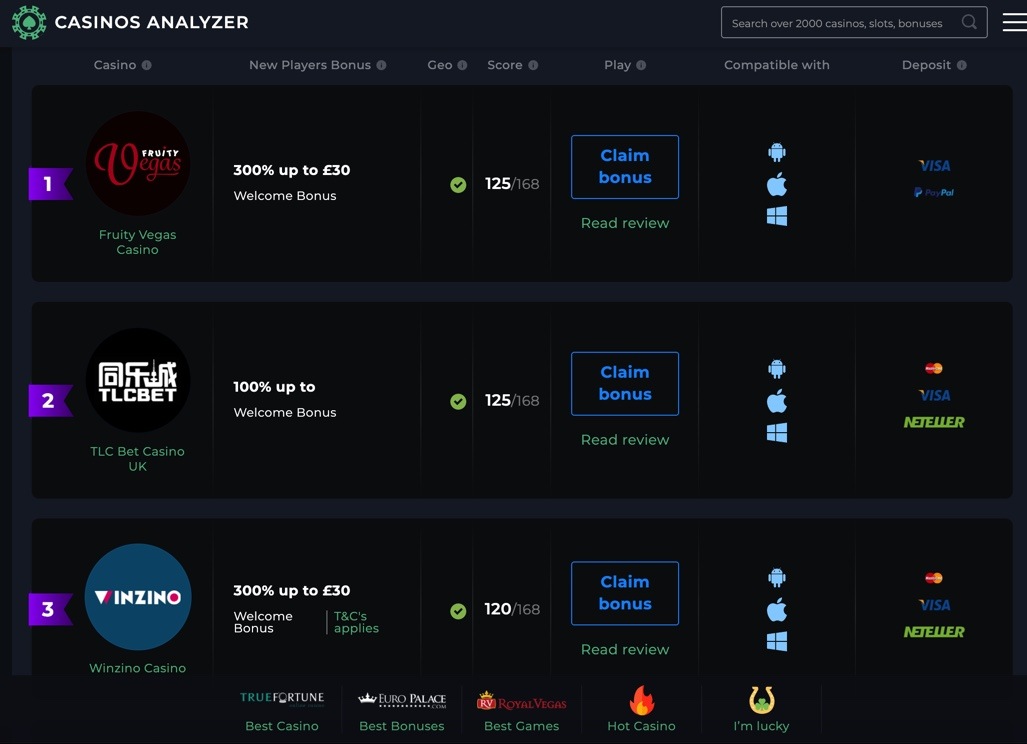Click Visa icon in Fruity Vegas row
This screenshot has height=744, width=1027.
tap(934, 166)
